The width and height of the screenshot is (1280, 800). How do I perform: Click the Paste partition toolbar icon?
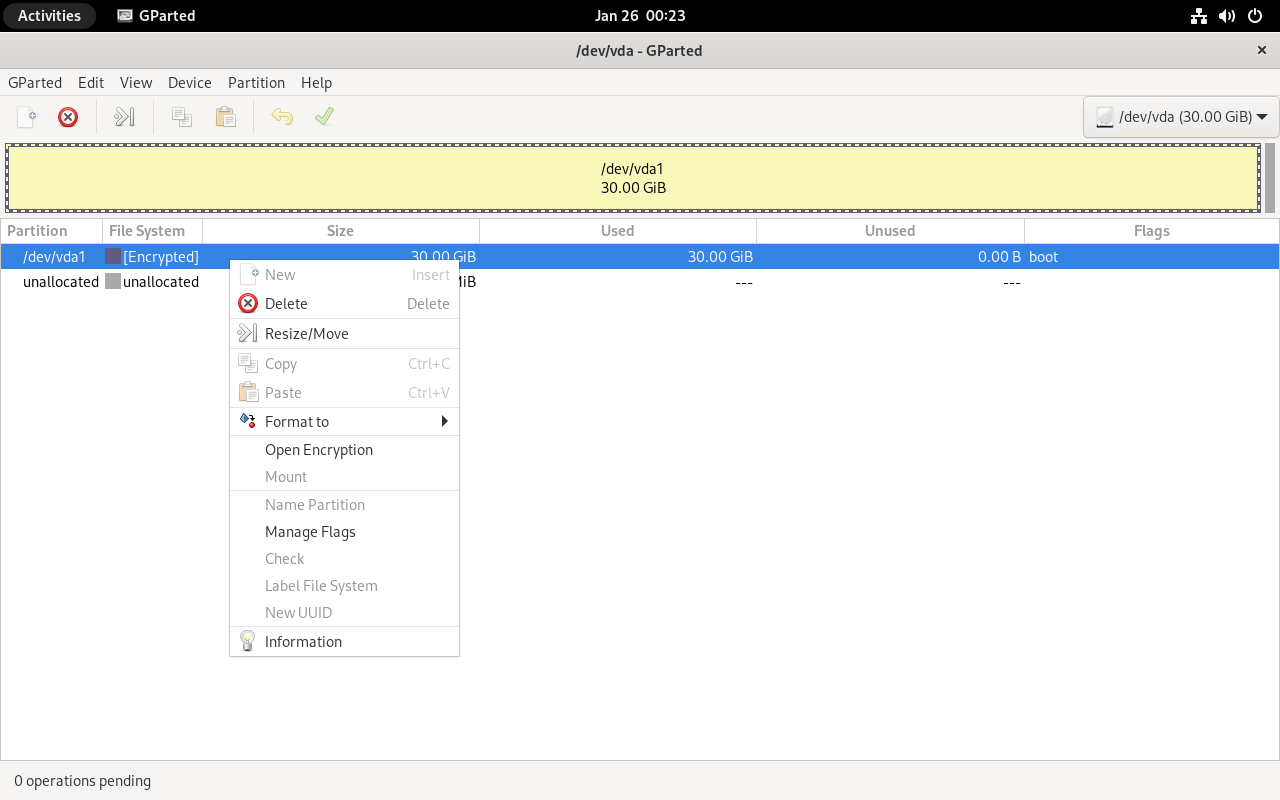[x=226, y=117]
